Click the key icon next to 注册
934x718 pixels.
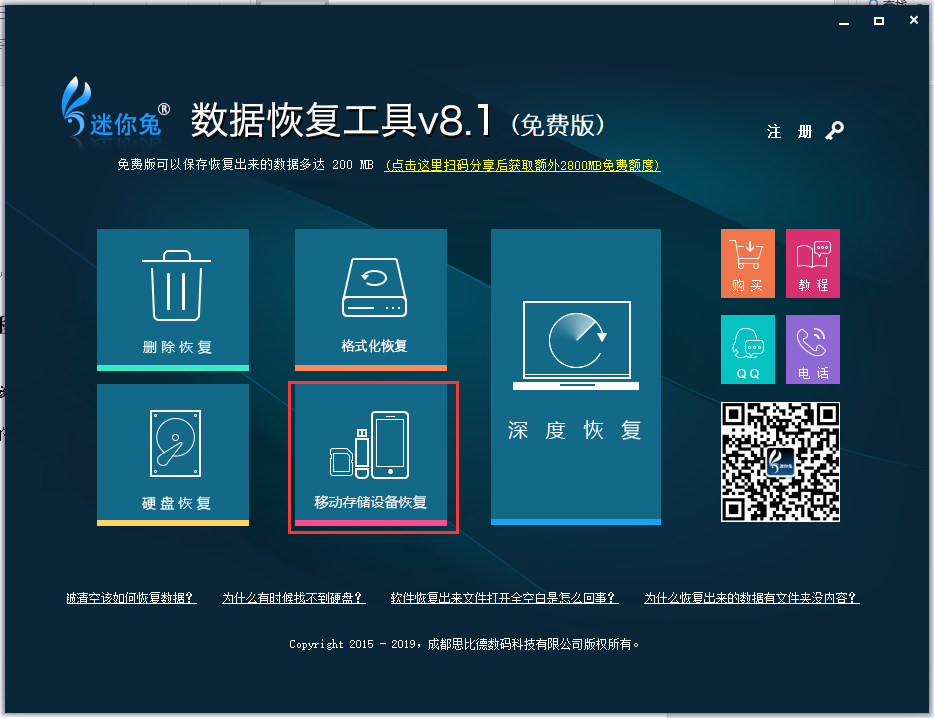(x=834, y=130)
